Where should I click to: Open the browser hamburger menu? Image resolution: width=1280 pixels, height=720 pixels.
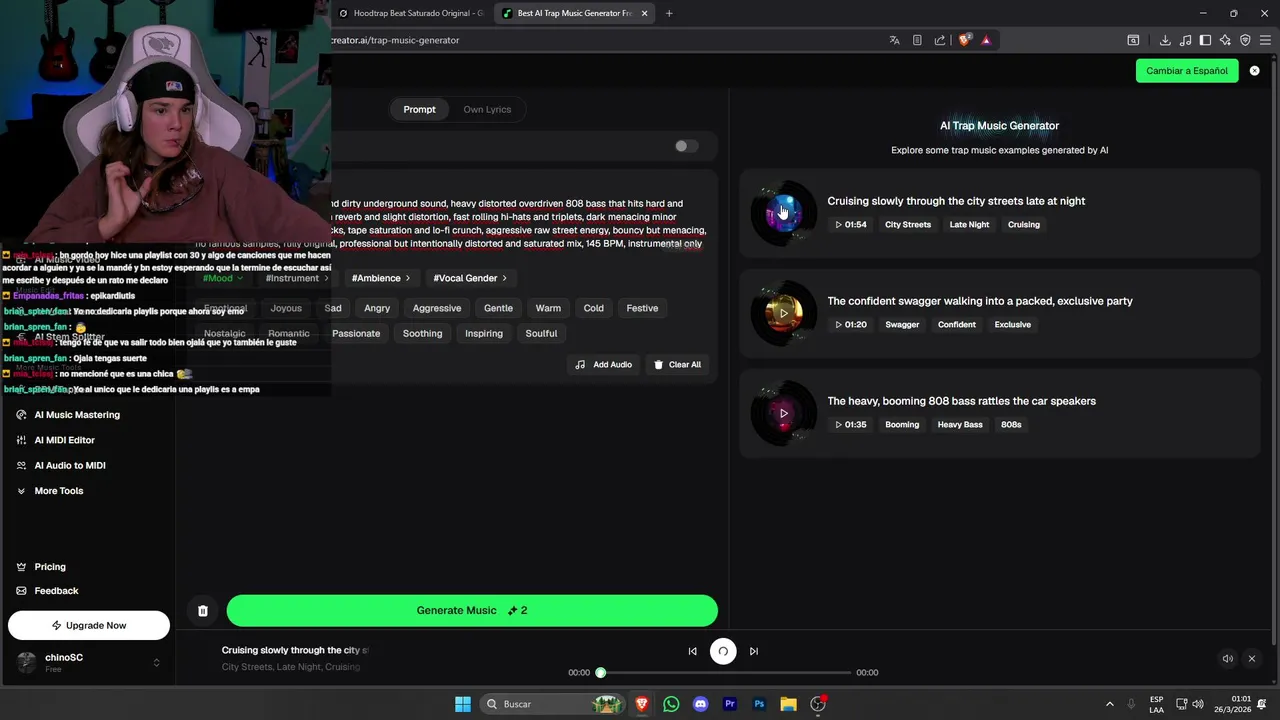[1265, 40]
